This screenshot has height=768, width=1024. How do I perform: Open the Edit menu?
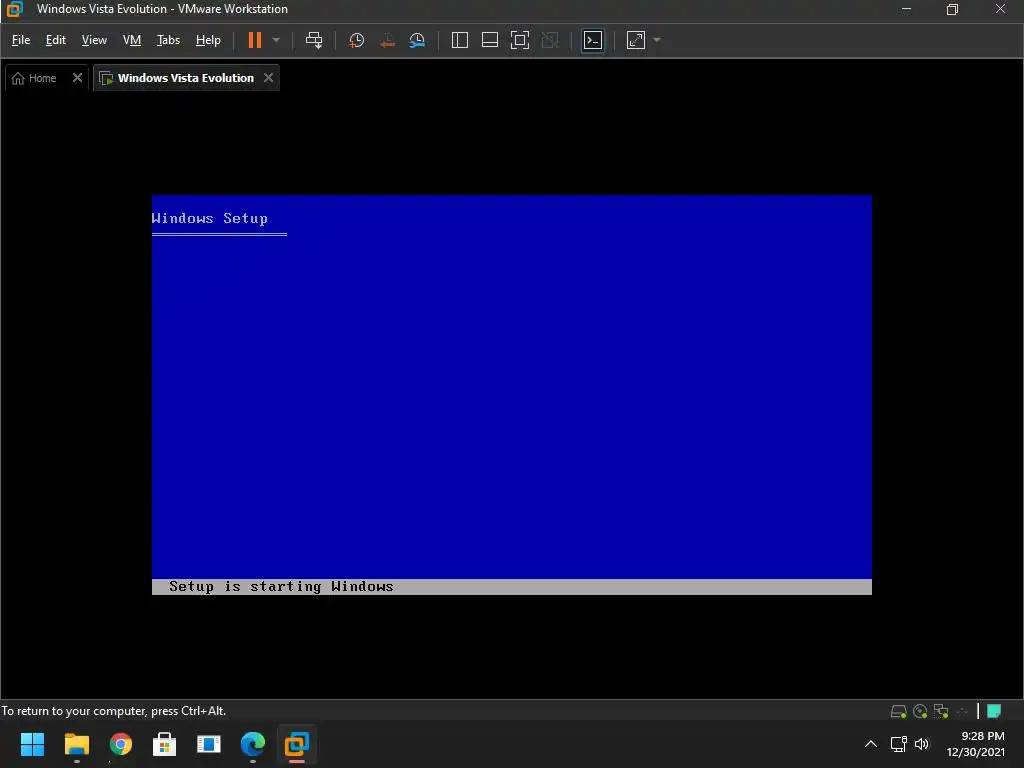(x=56, y=40)
